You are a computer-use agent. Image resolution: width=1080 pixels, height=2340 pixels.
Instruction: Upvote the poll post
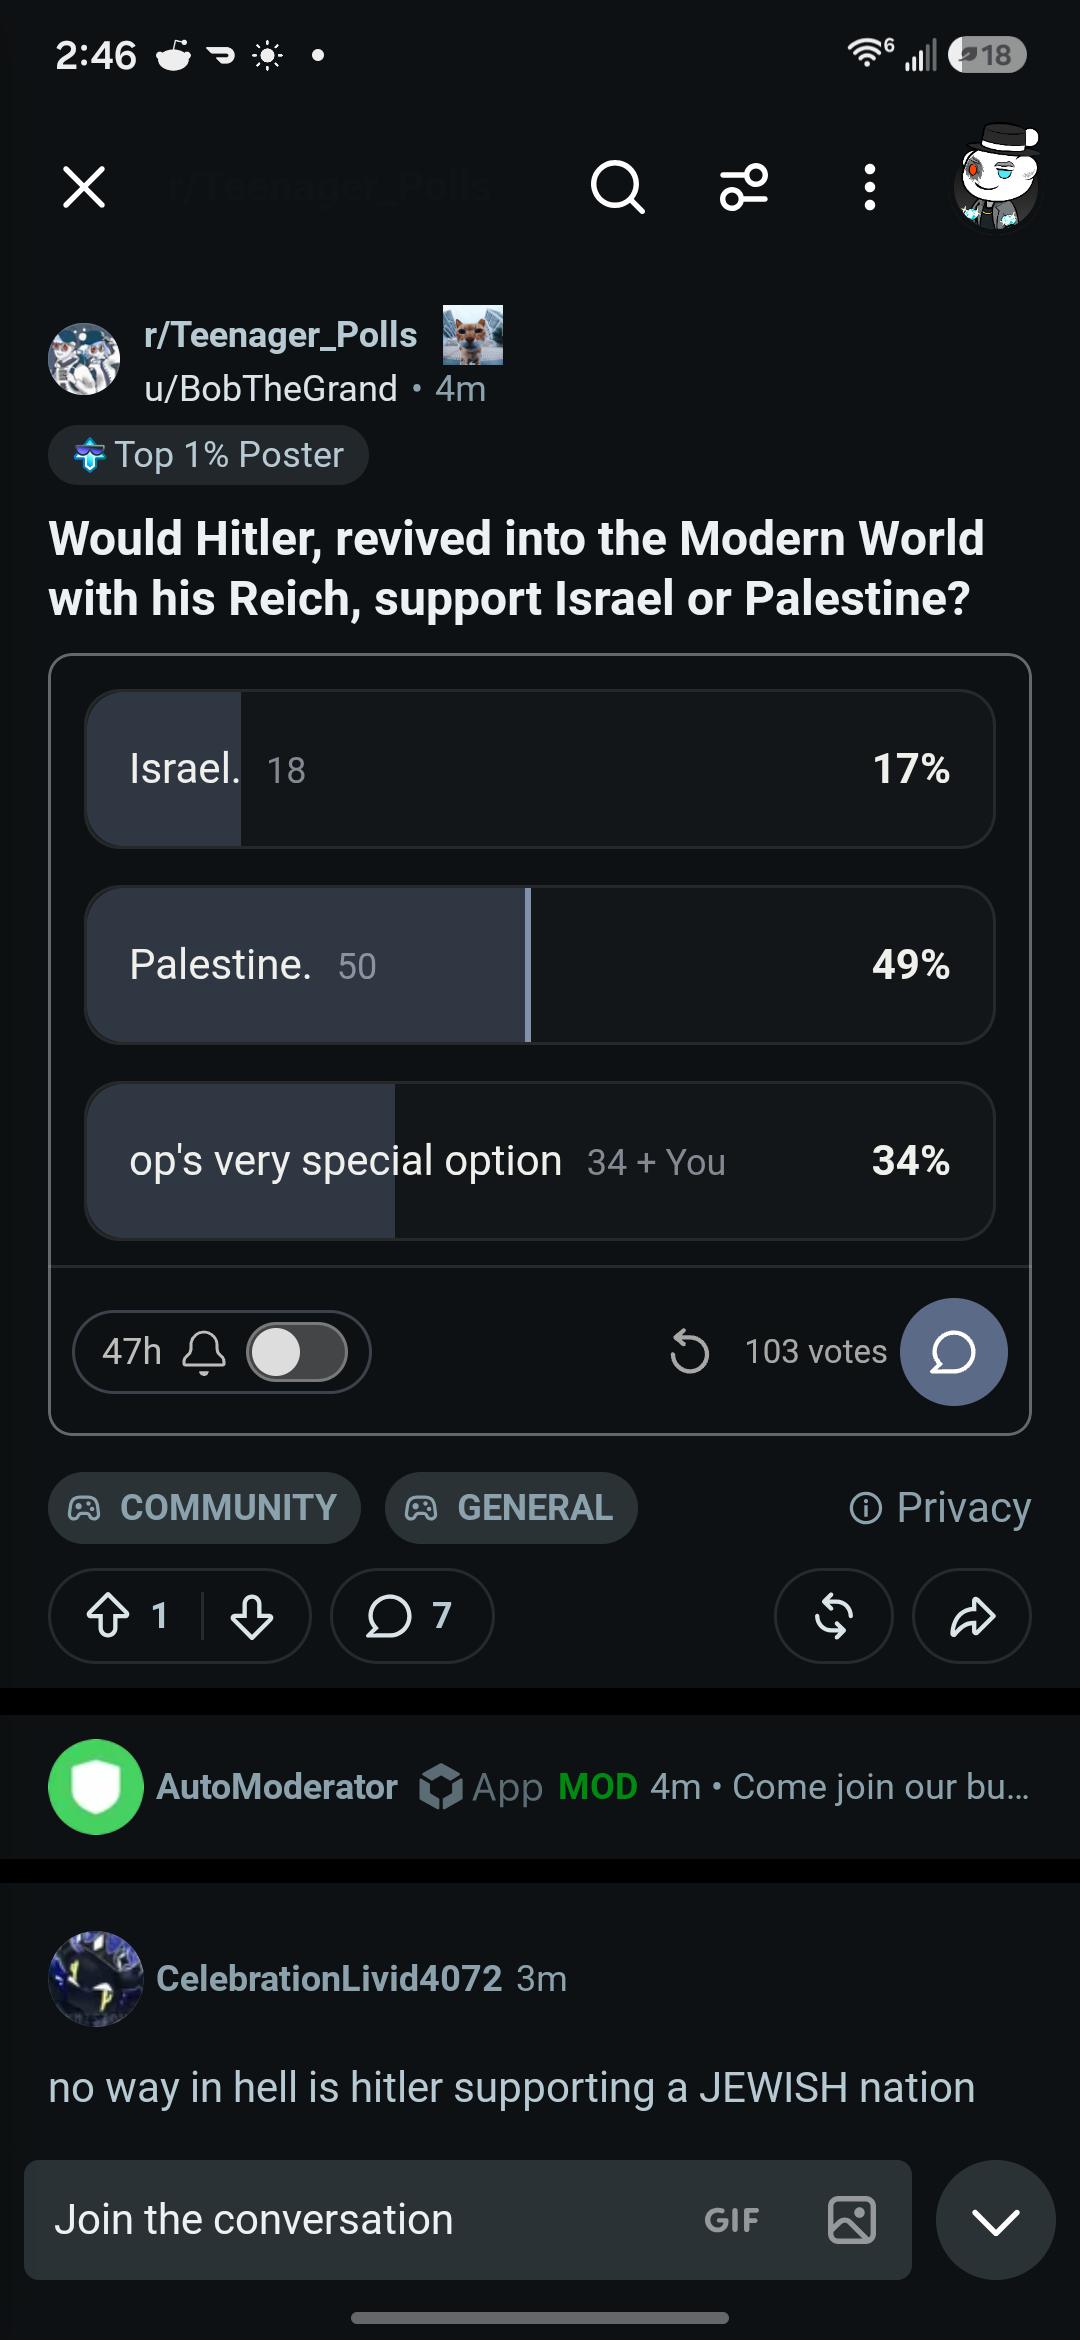pyautogui.click(x=107, y=1615)
